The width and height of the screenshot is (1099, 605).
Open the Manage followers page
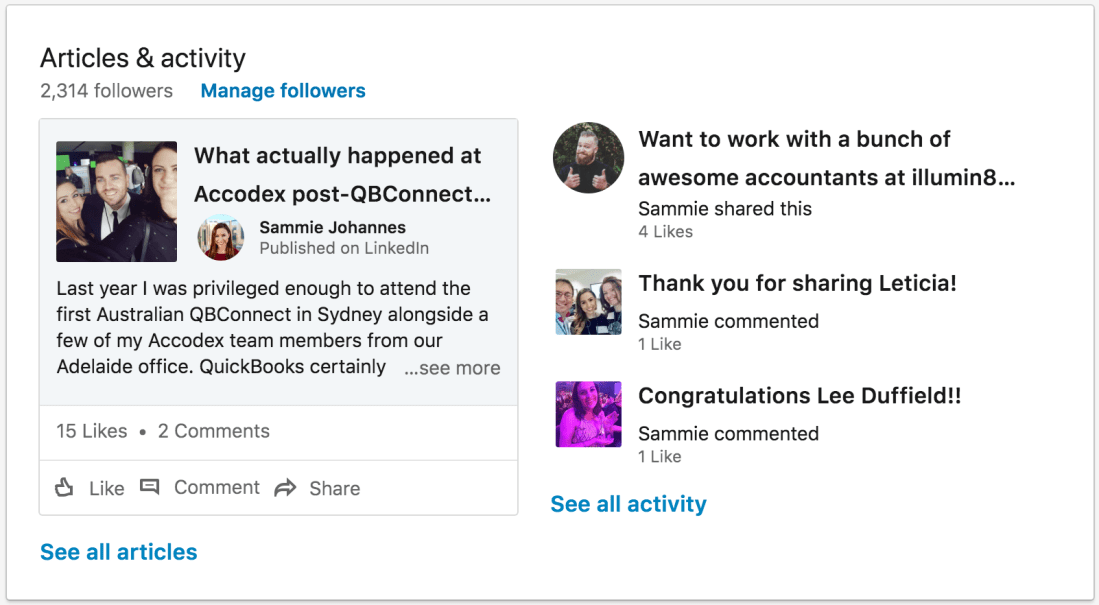[x=283, y=90]
